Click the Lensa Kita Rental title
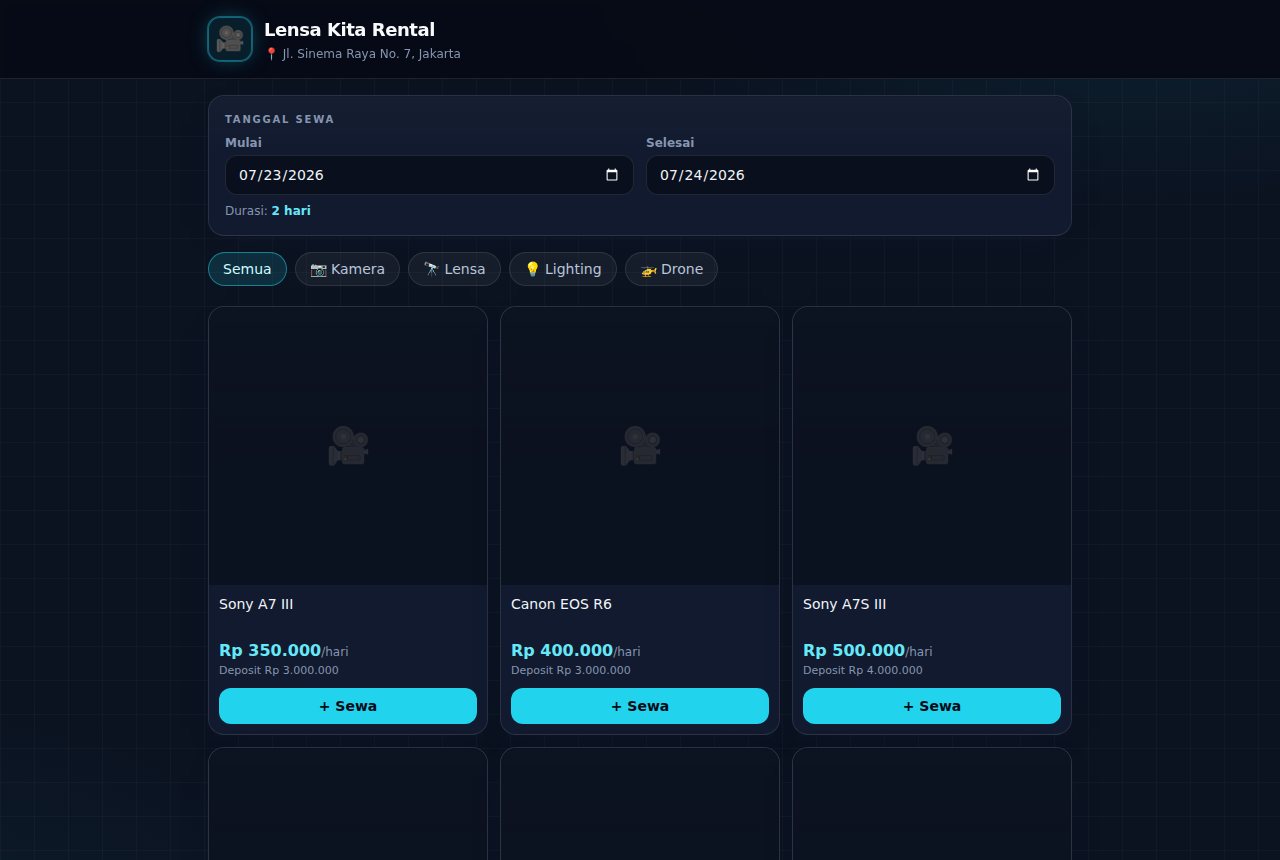Image resolution: width=1280 pixels, height=860 pixels. tap(349, 30)
